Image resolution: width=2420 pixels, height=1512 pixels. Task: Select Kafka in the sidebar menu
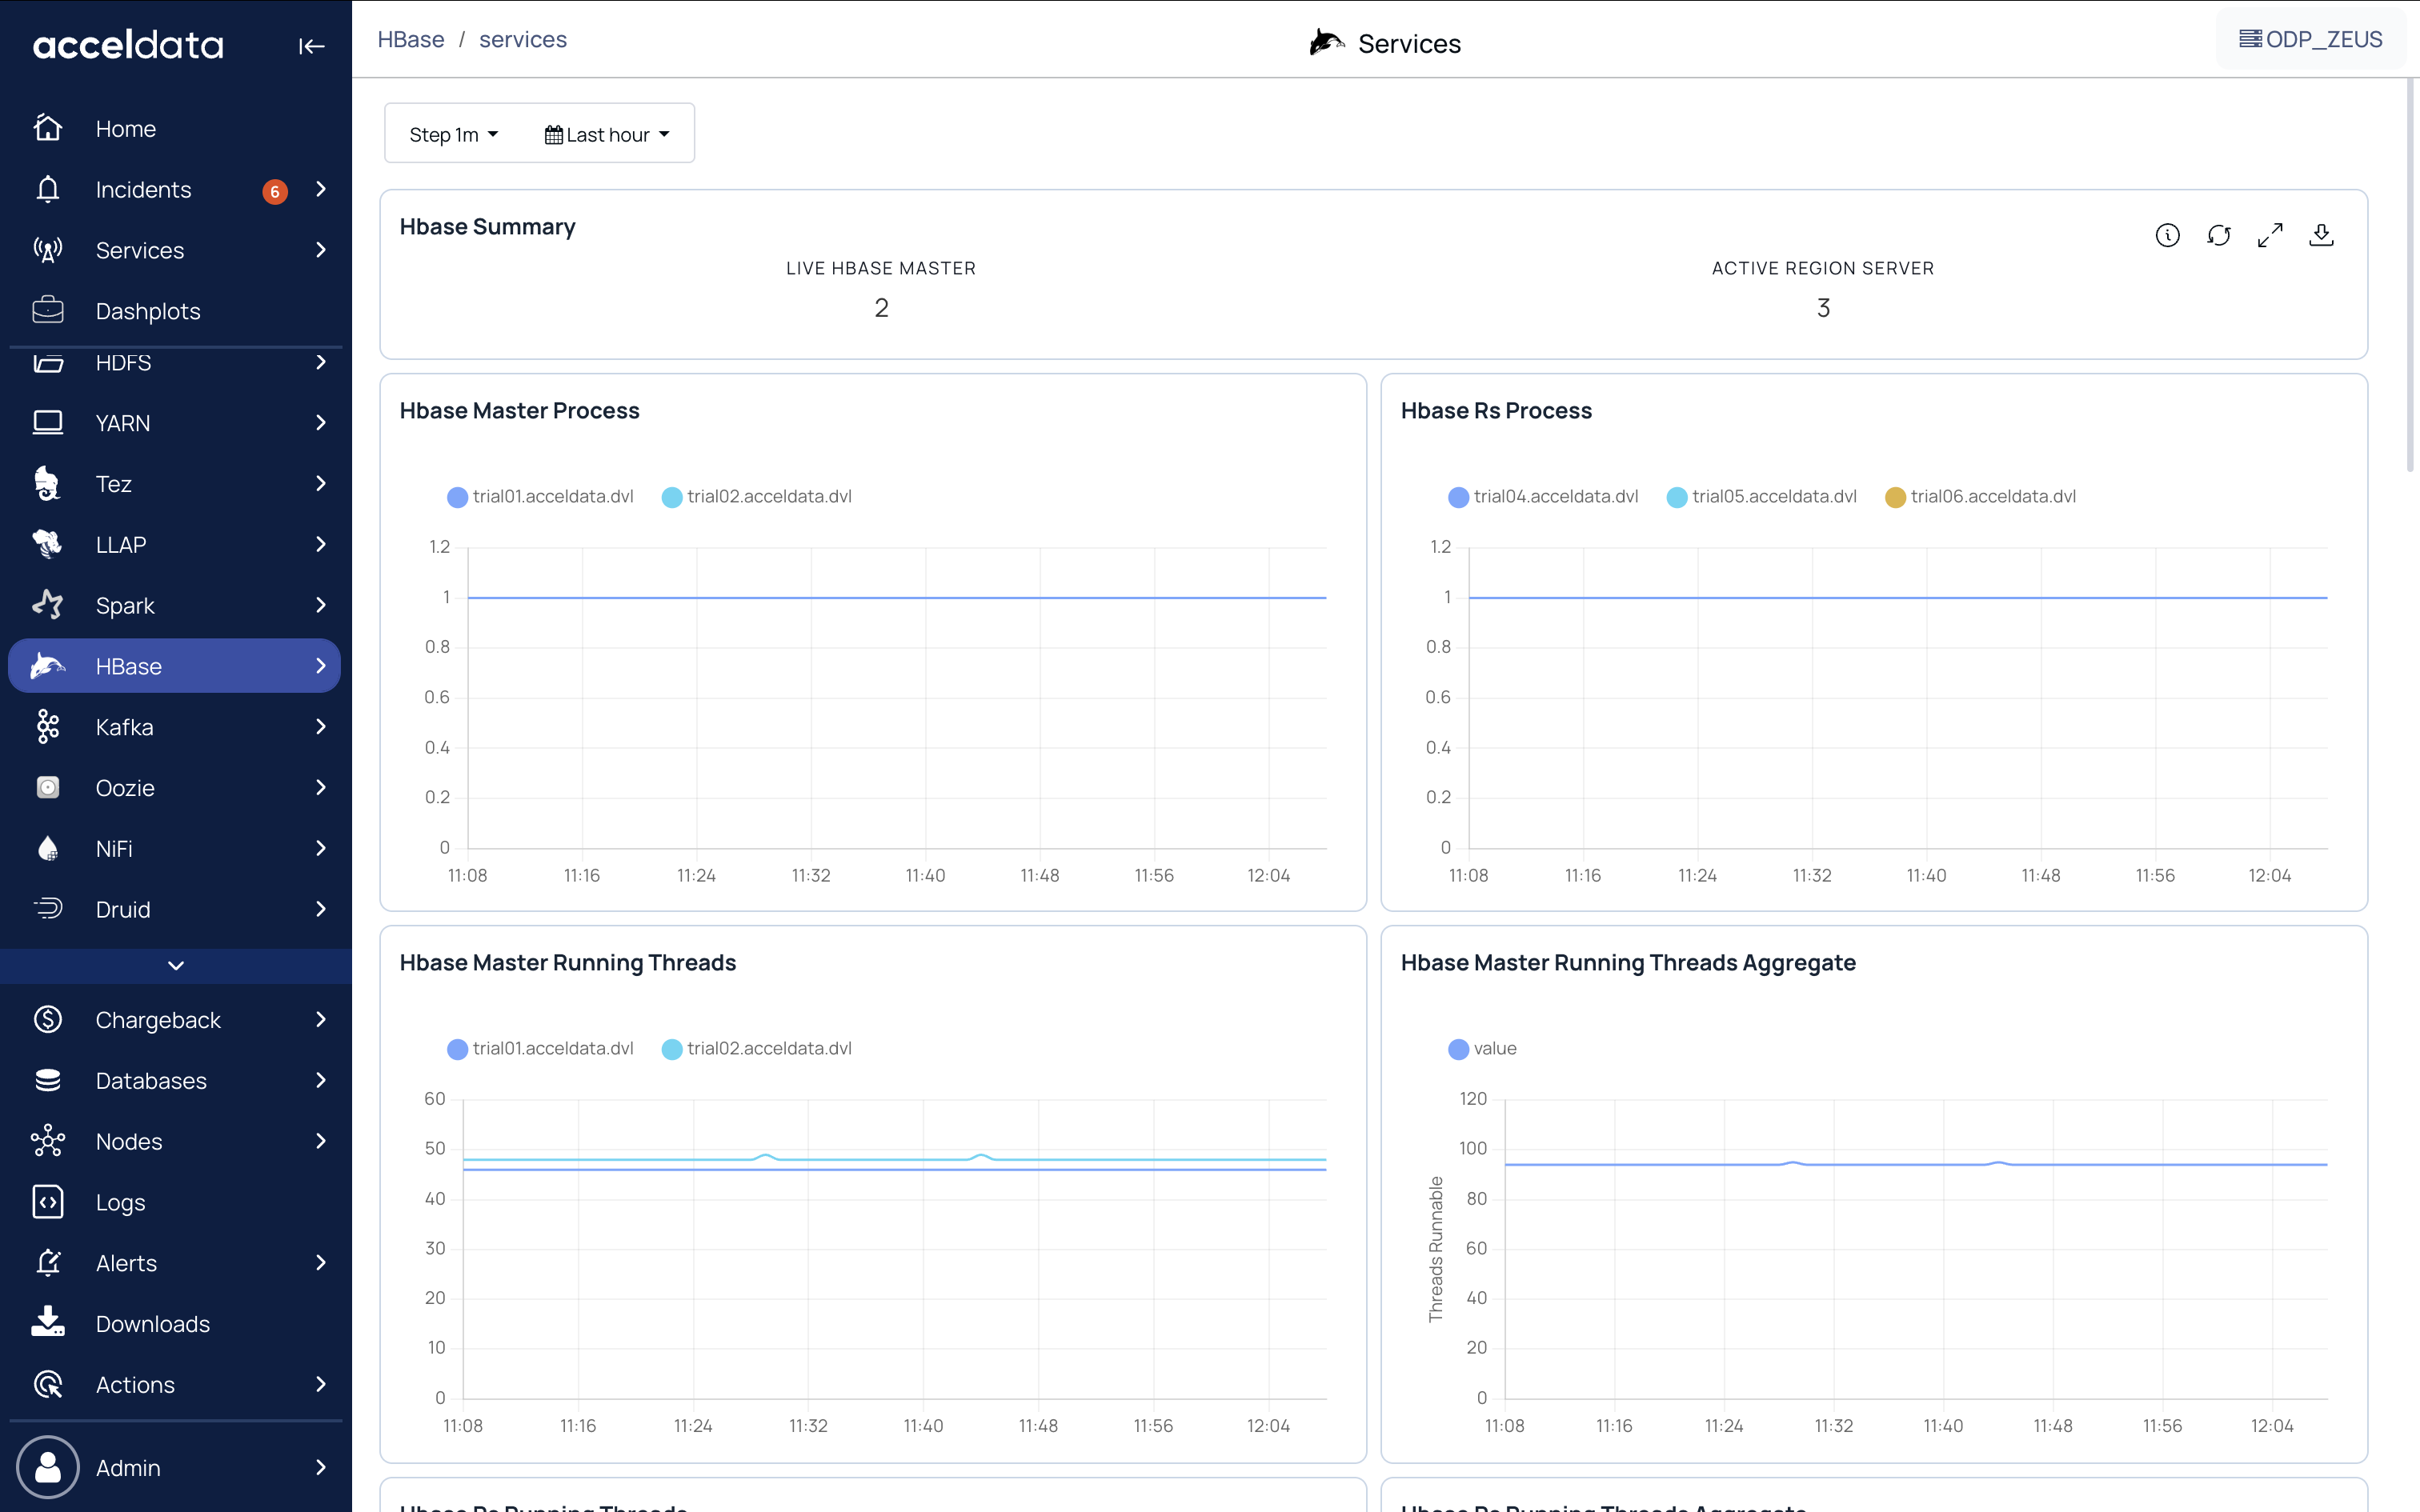(125, 727)
